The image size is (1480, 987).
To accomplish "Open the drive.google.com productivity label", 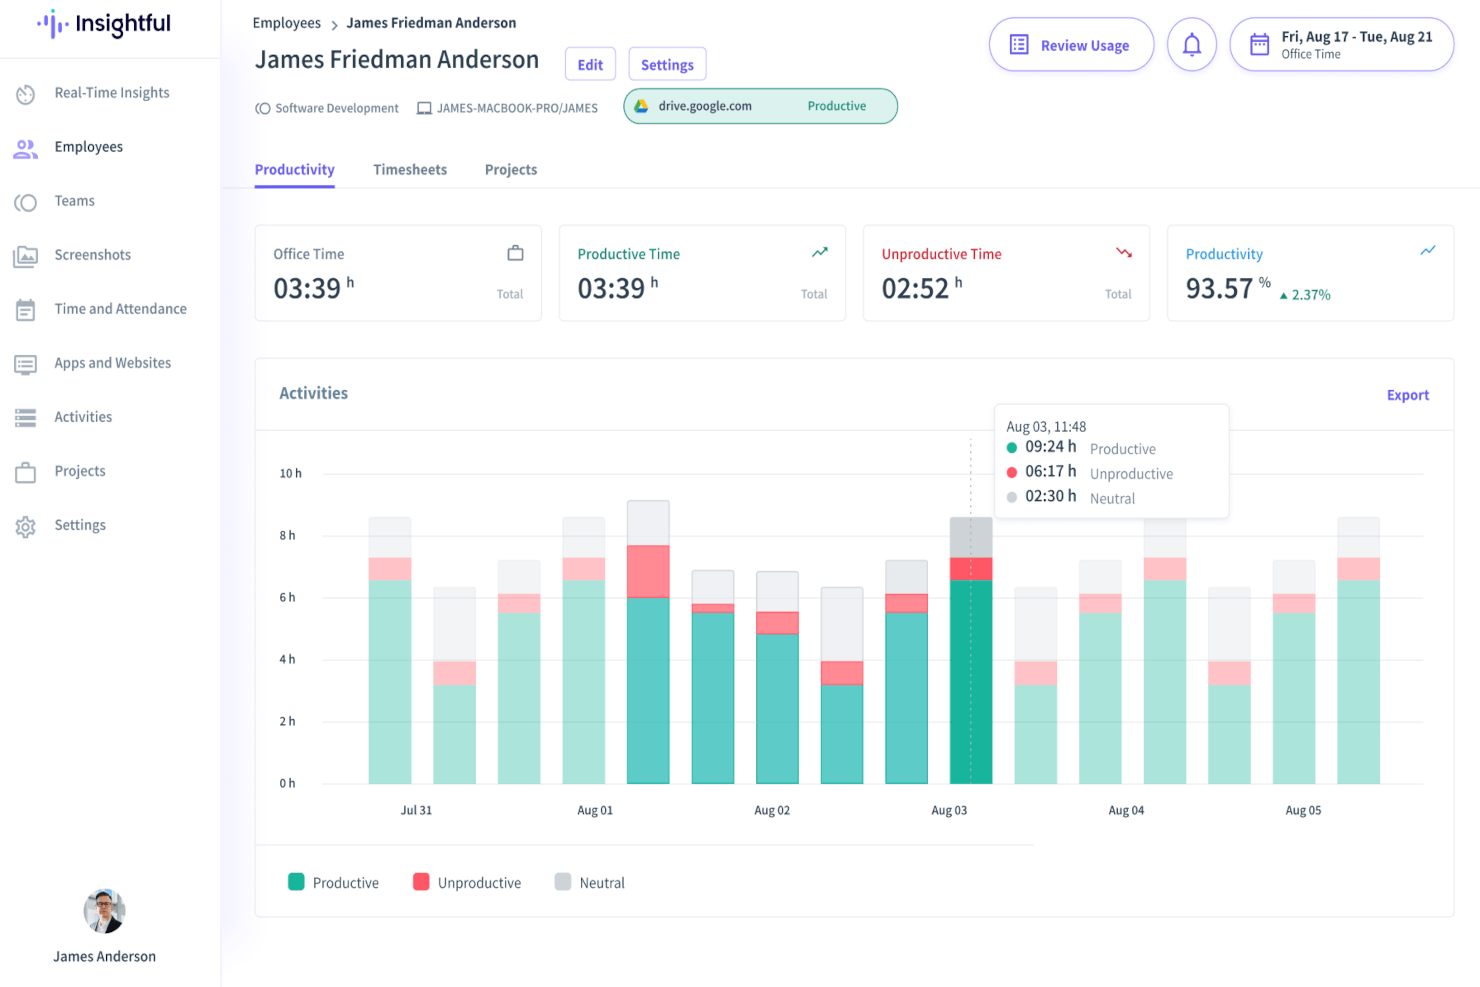I will pyautogui.click(x=759, y=105).
